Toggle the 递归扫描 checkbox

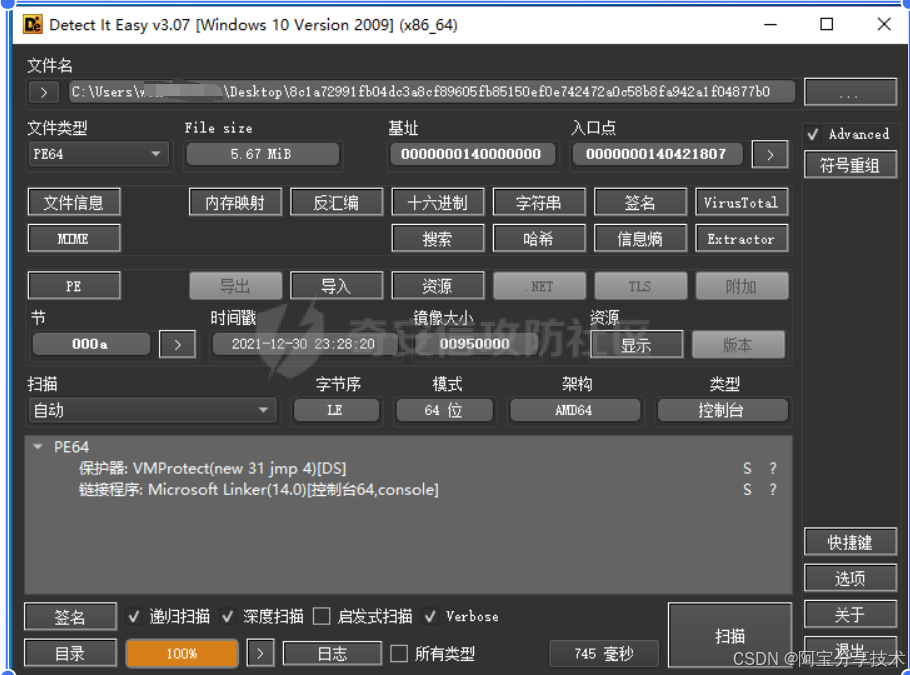134,616
